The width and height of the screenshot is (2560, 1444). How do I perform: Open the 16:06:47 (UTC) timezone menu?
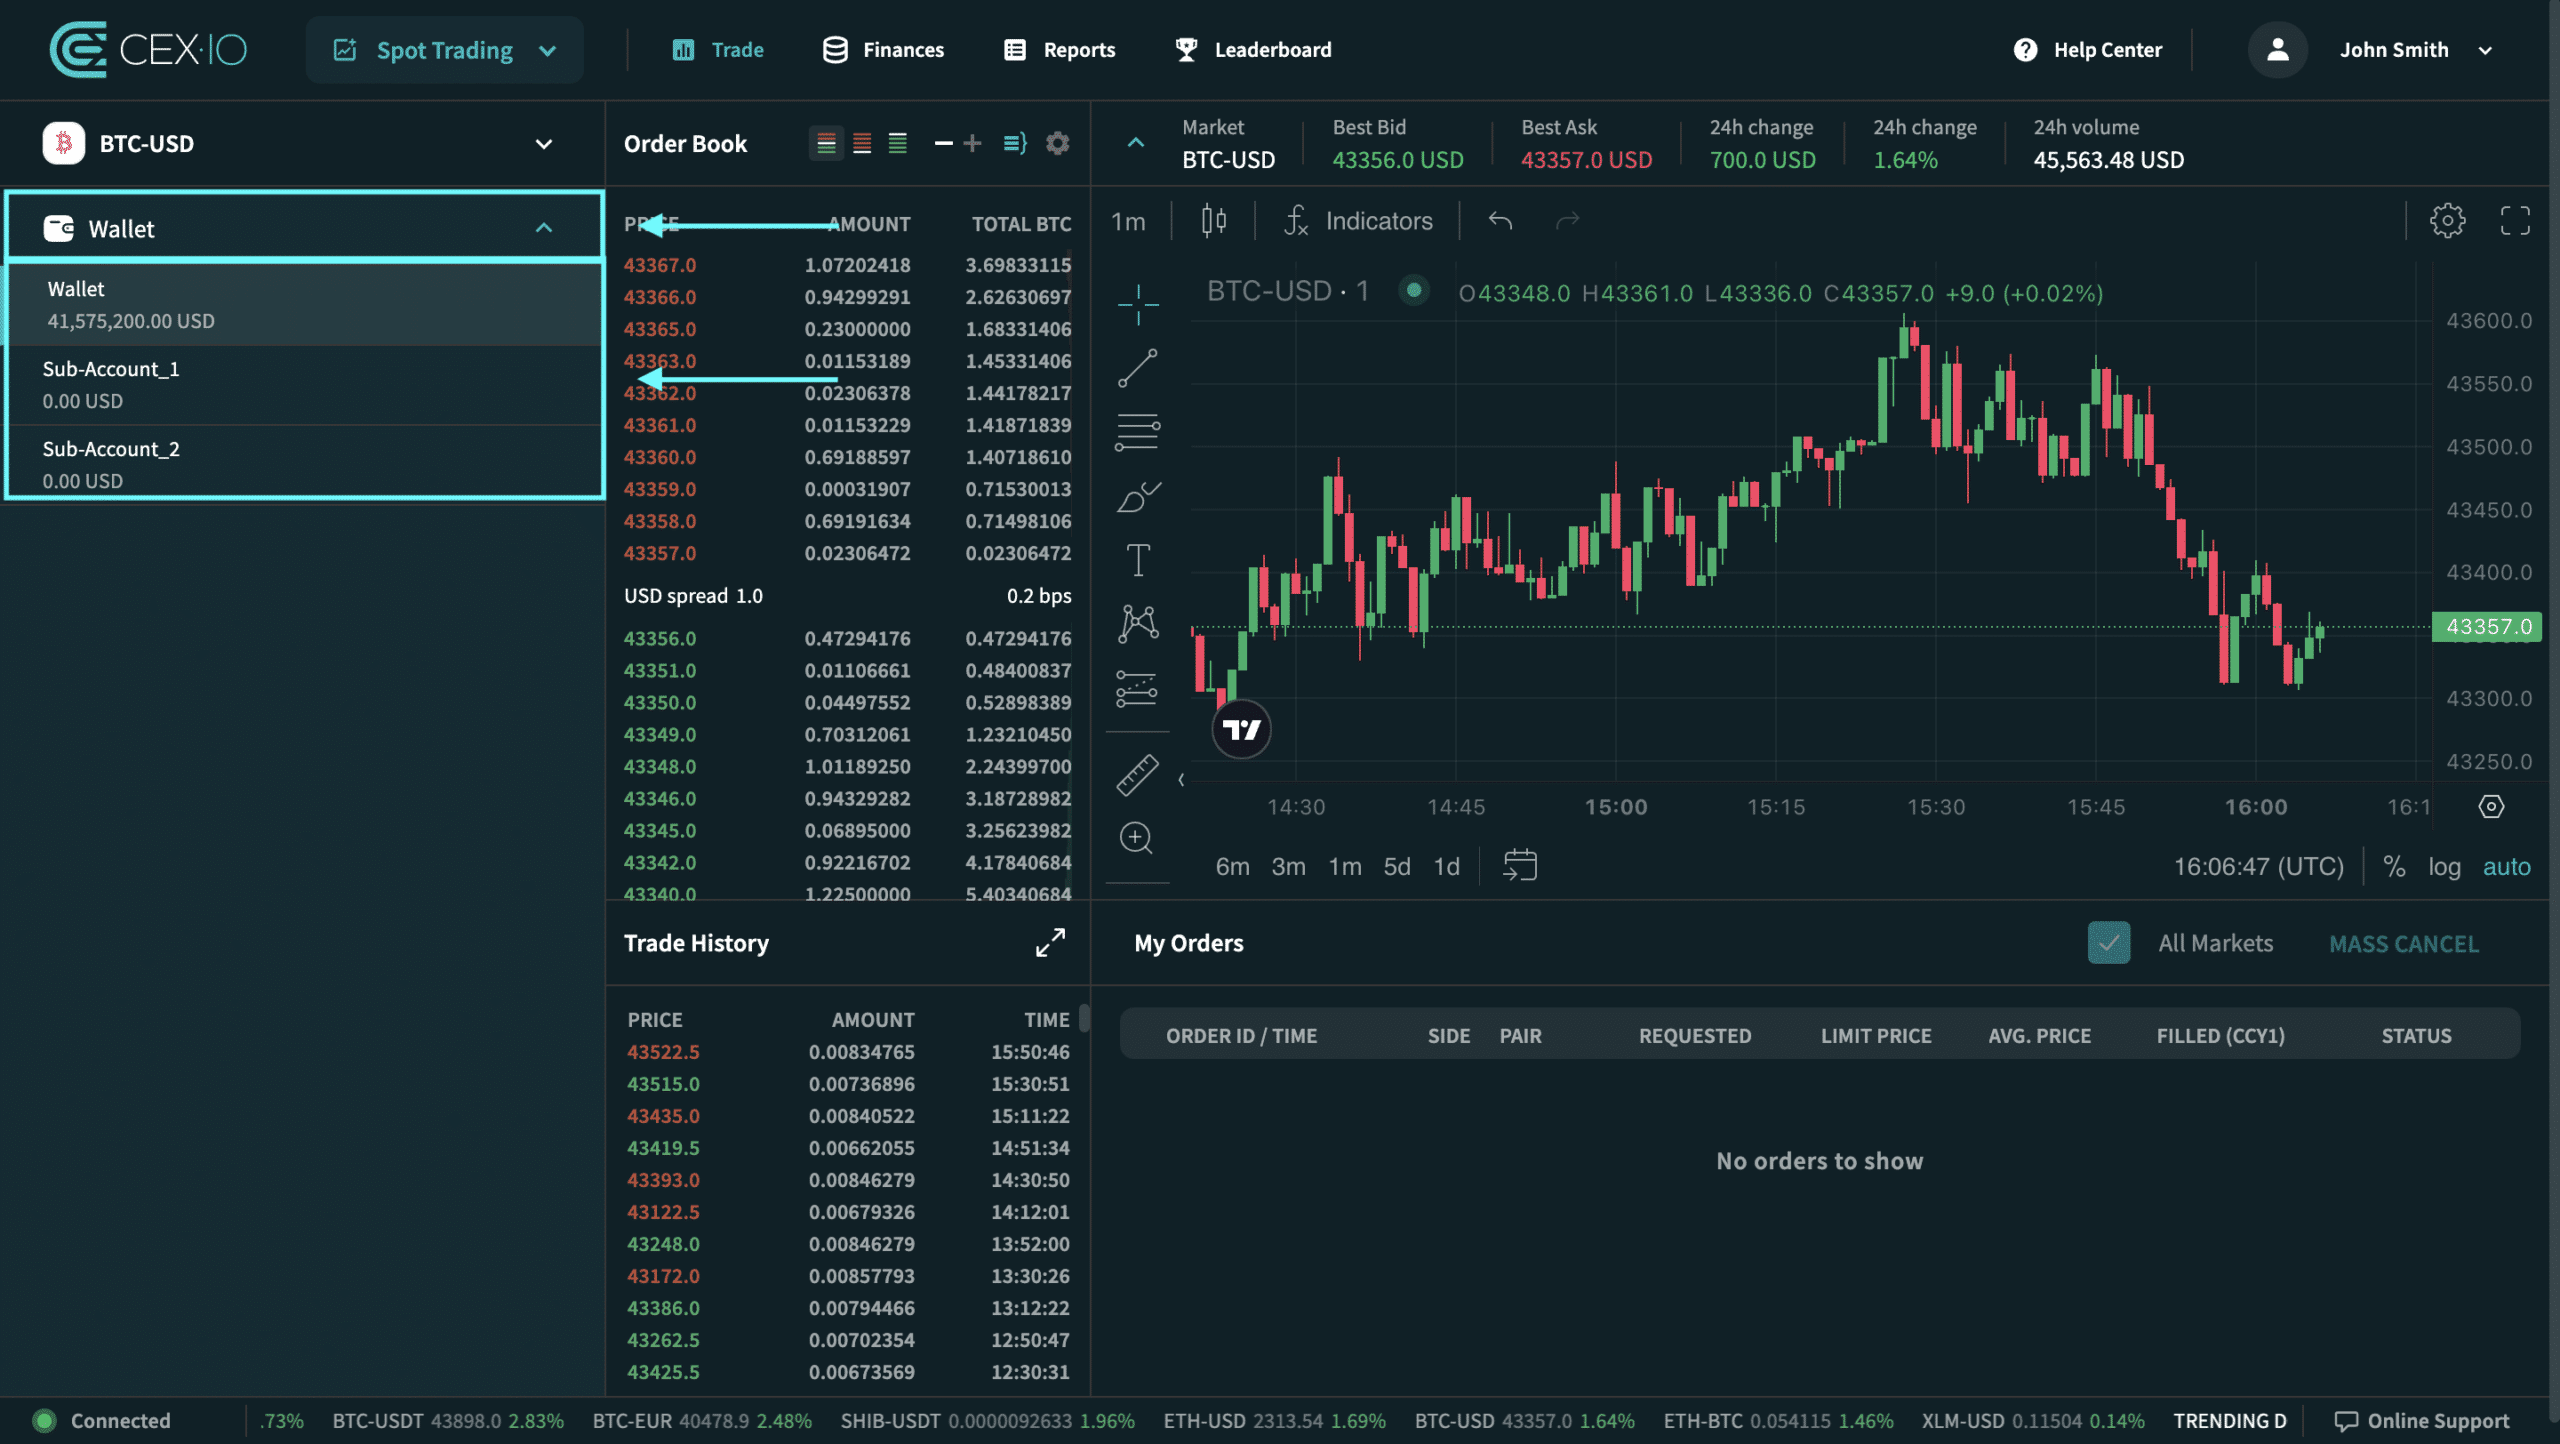(2259, 866)
